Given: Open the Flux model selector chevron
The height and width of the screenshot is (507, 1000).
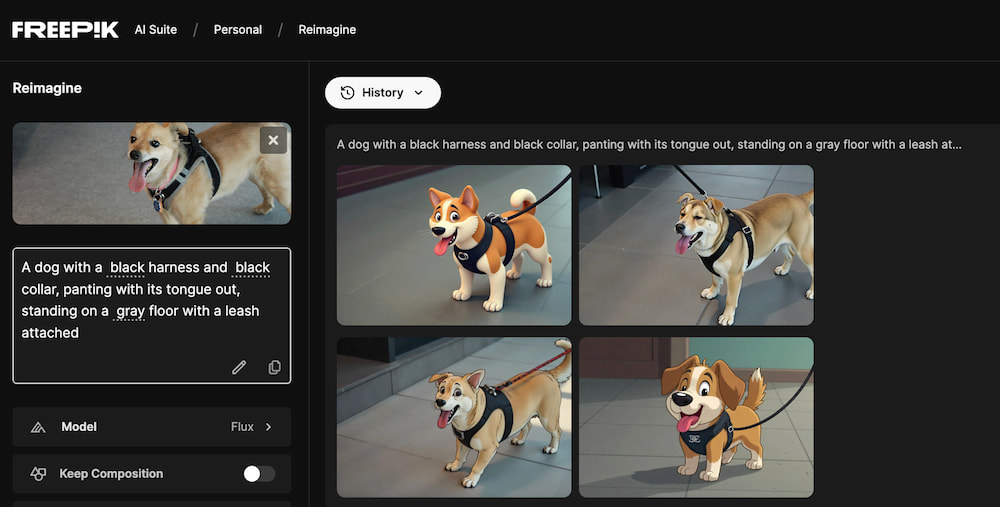Looking at the screenshot, I should tap(268, 427).
